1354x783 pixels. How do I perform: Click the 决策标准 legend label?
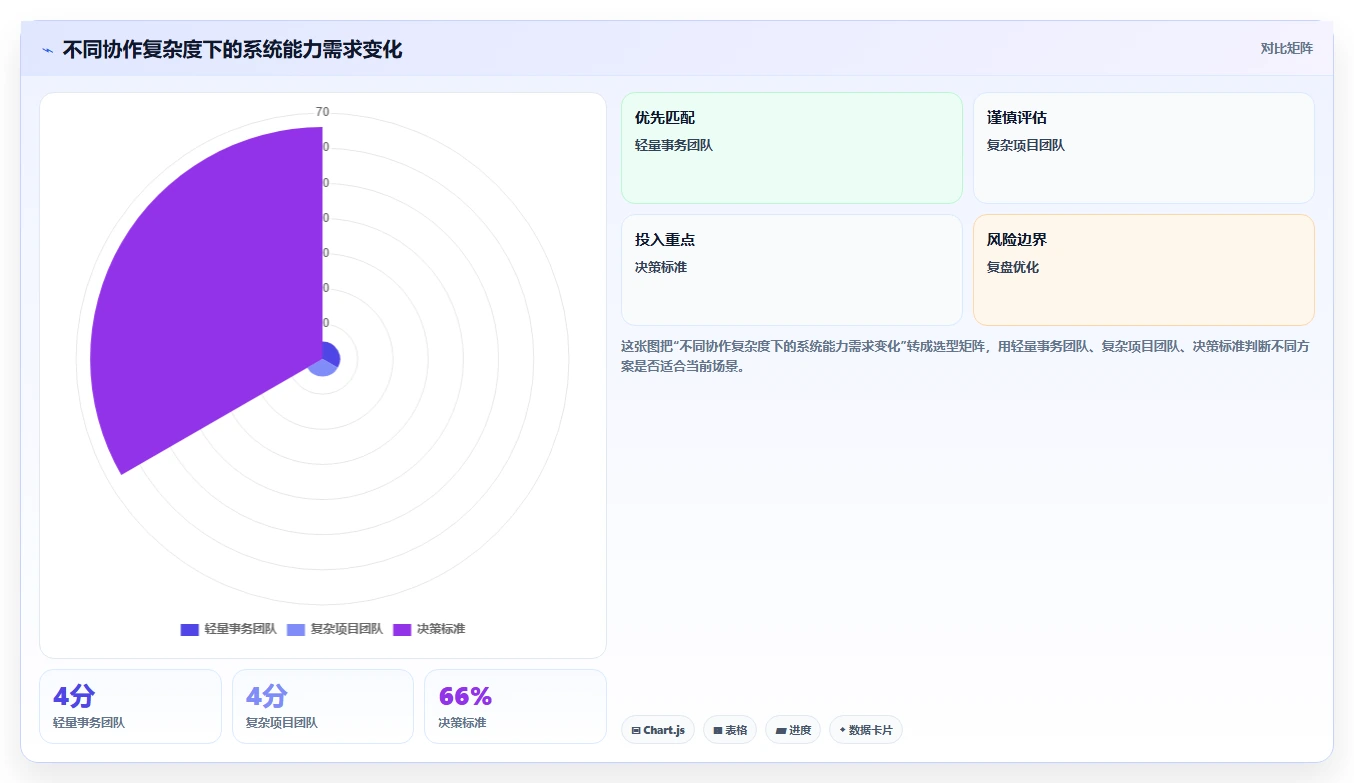point(441,629)
